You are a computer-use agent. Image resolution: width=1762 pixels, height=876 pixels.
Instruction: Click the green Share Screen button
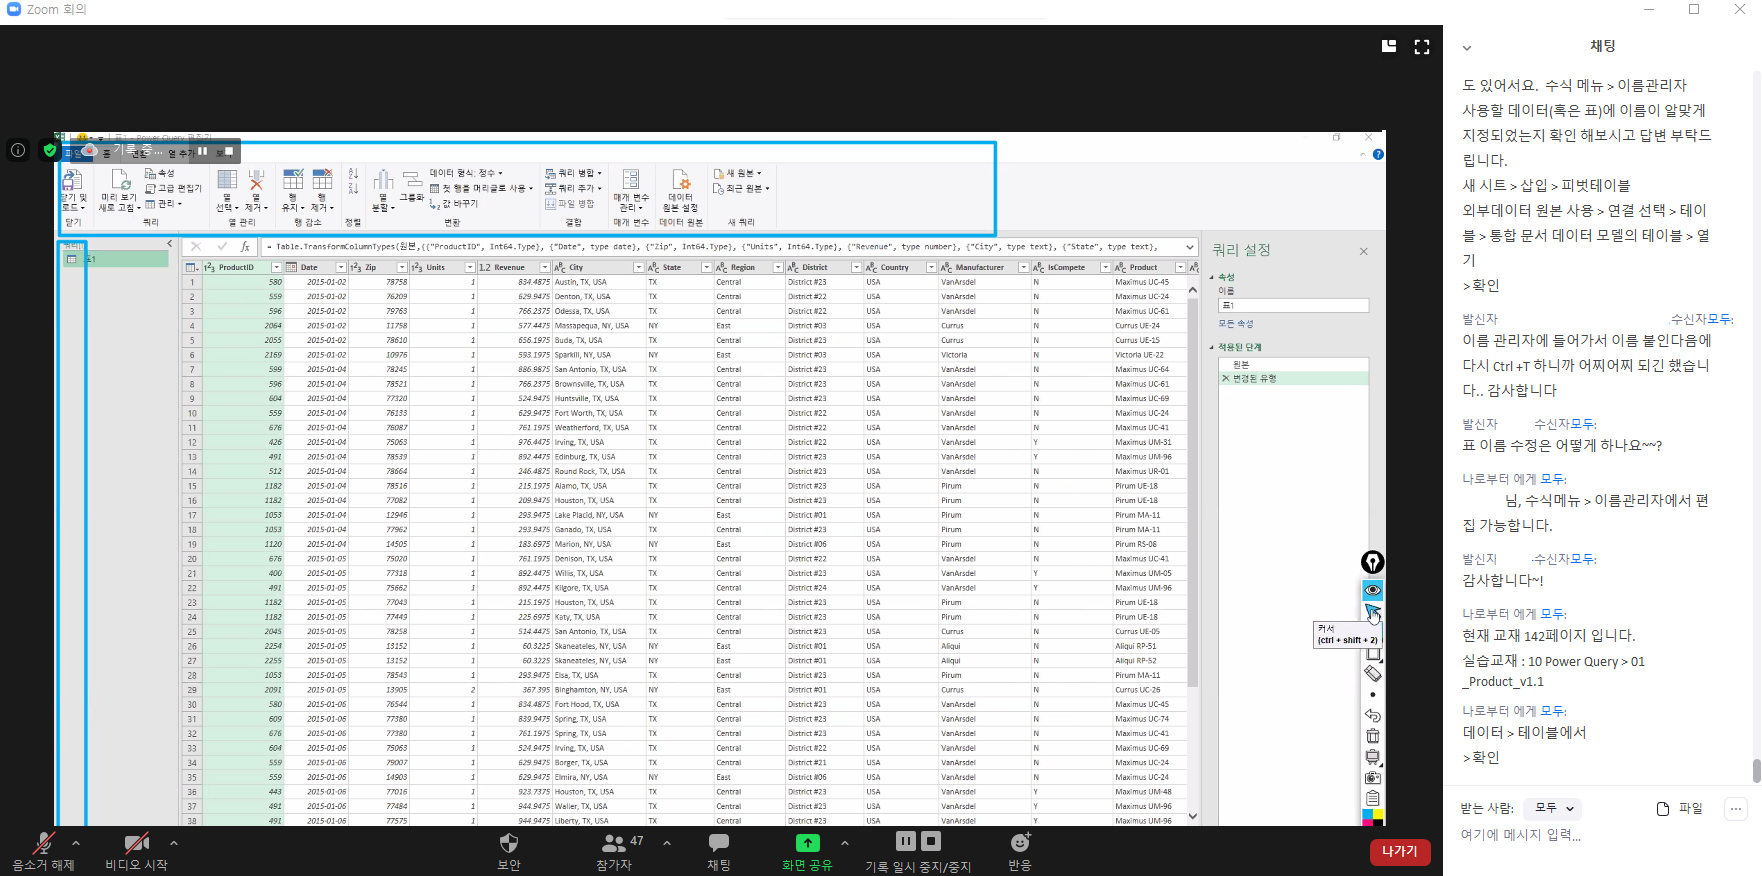click(x=807, y=844)
